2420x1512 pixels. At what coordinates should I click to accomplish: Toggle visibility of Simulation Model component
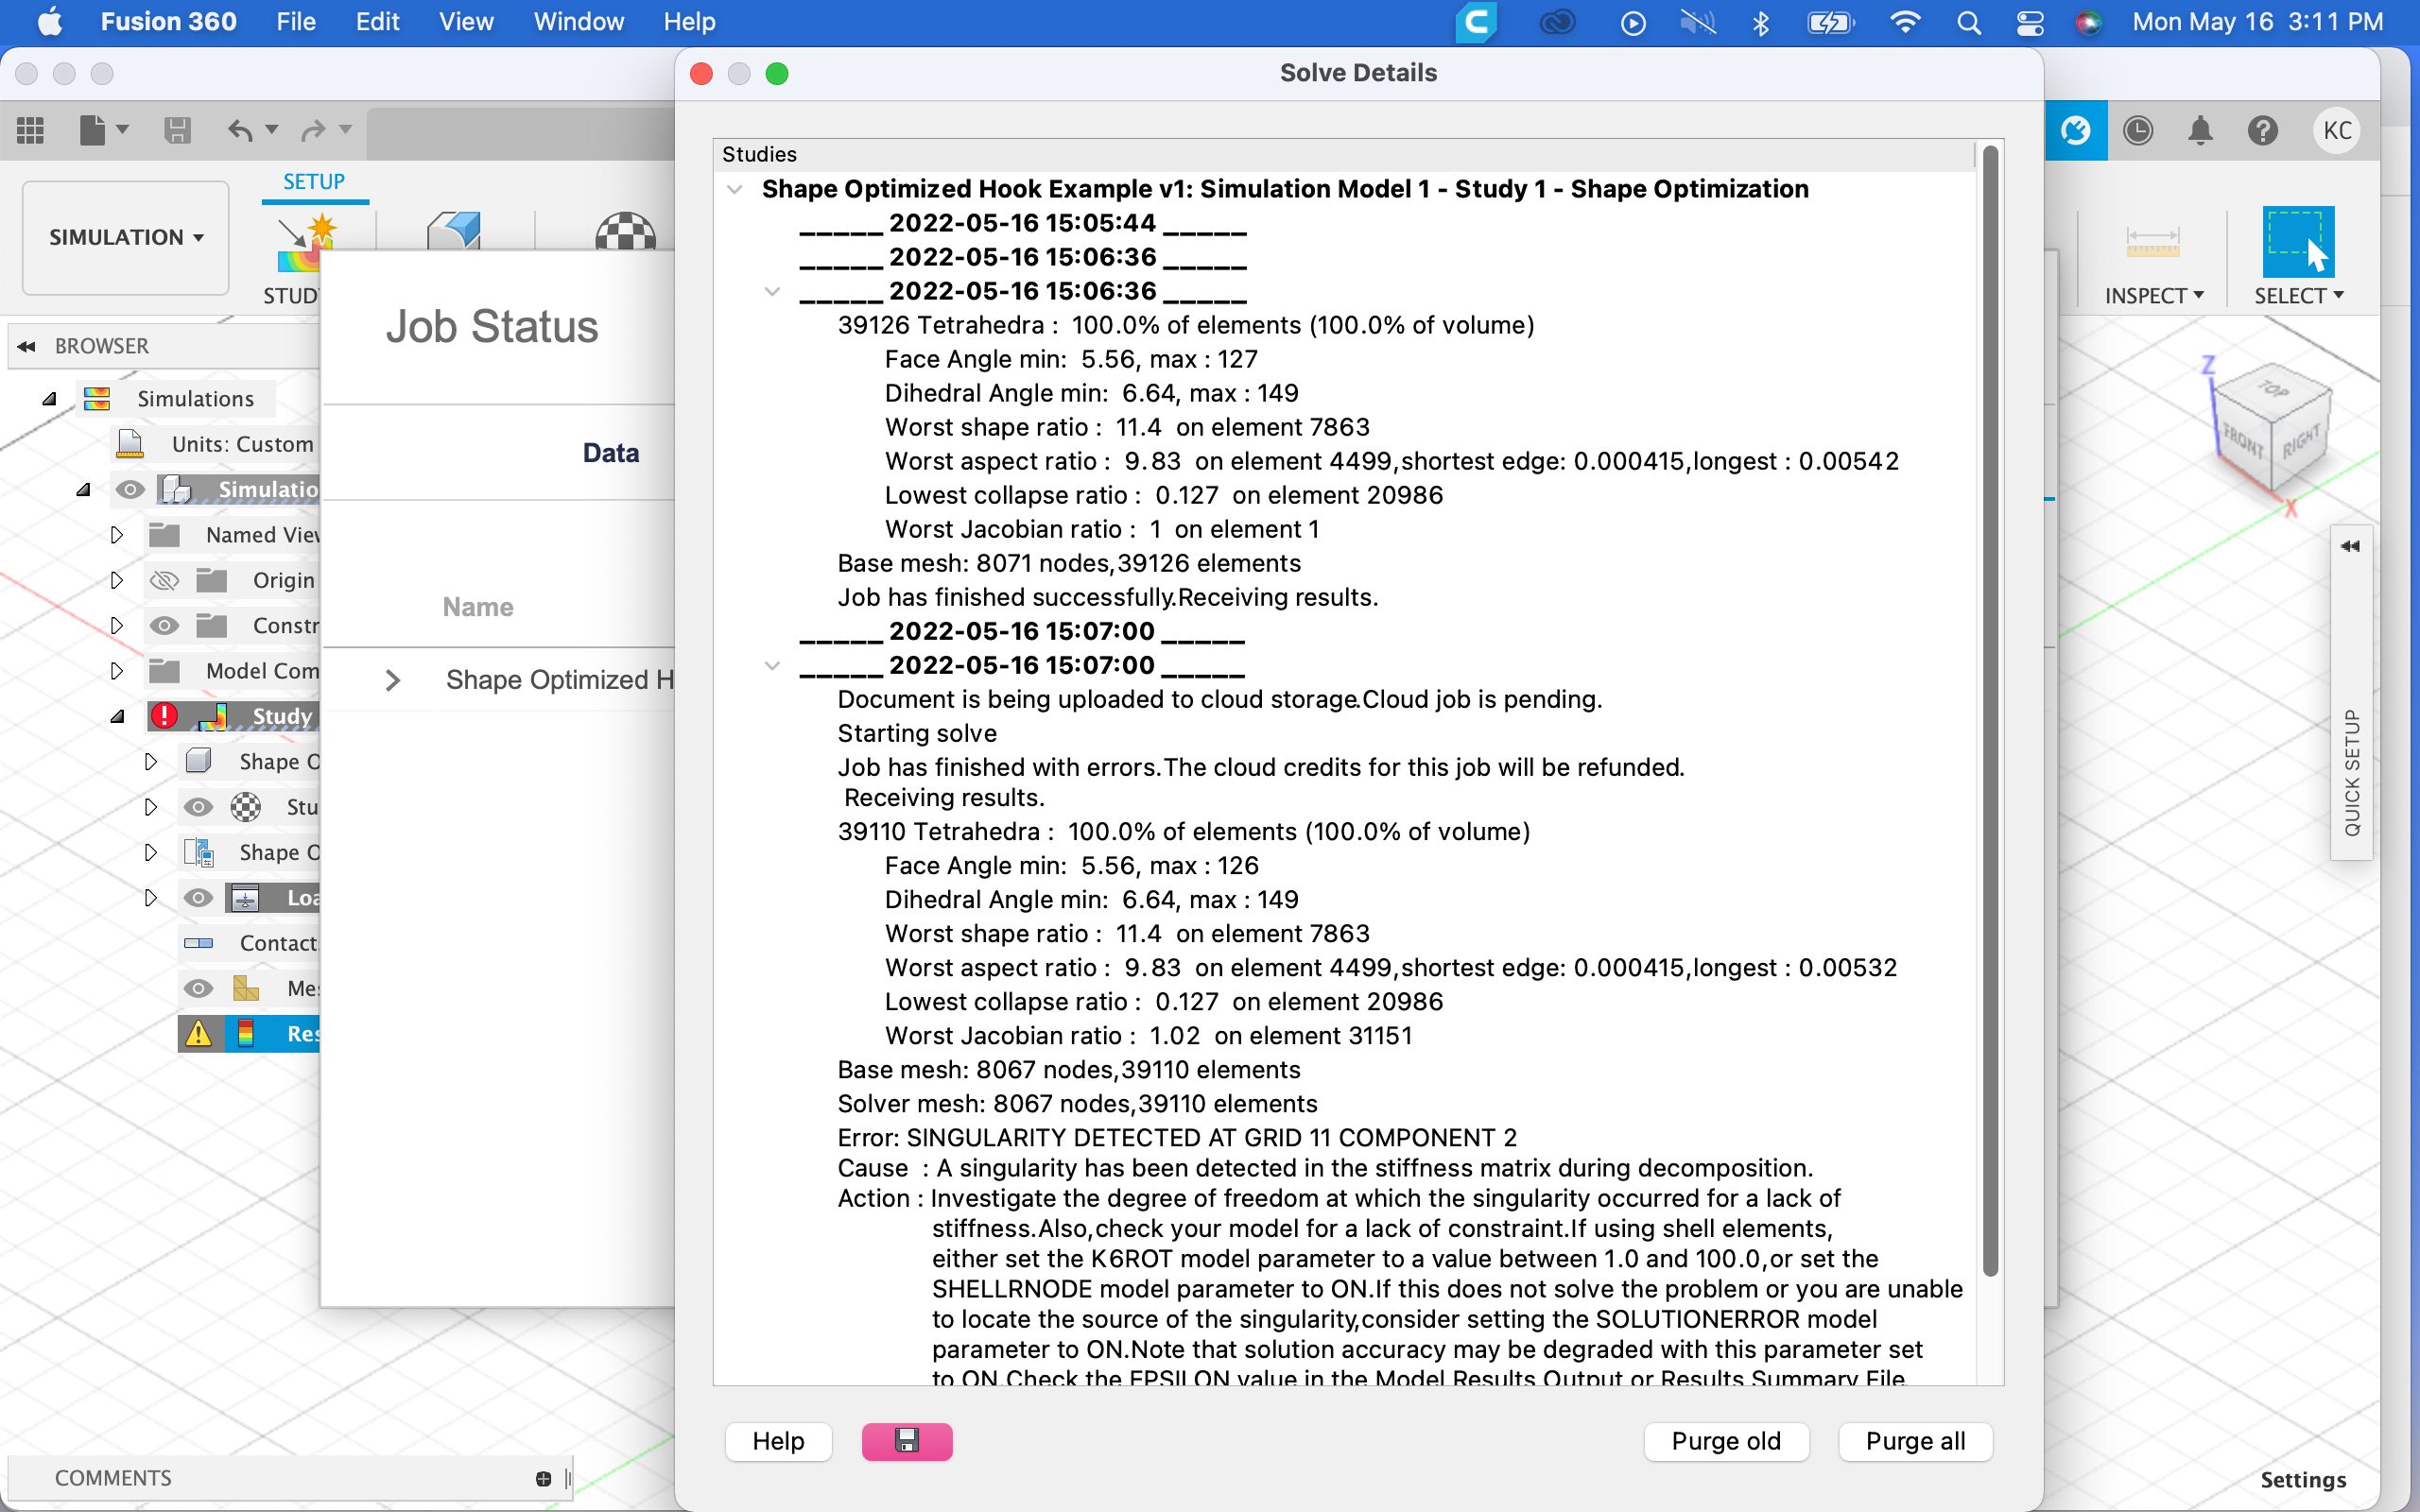pos(130,490)
